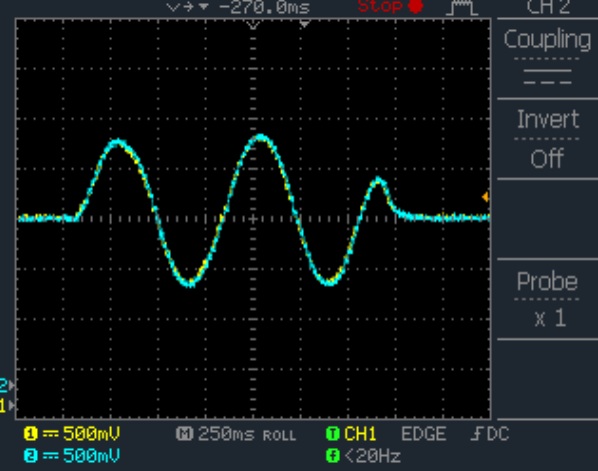
Task: Change the Probe x1 setting
Action: click(x=547, y=299)
